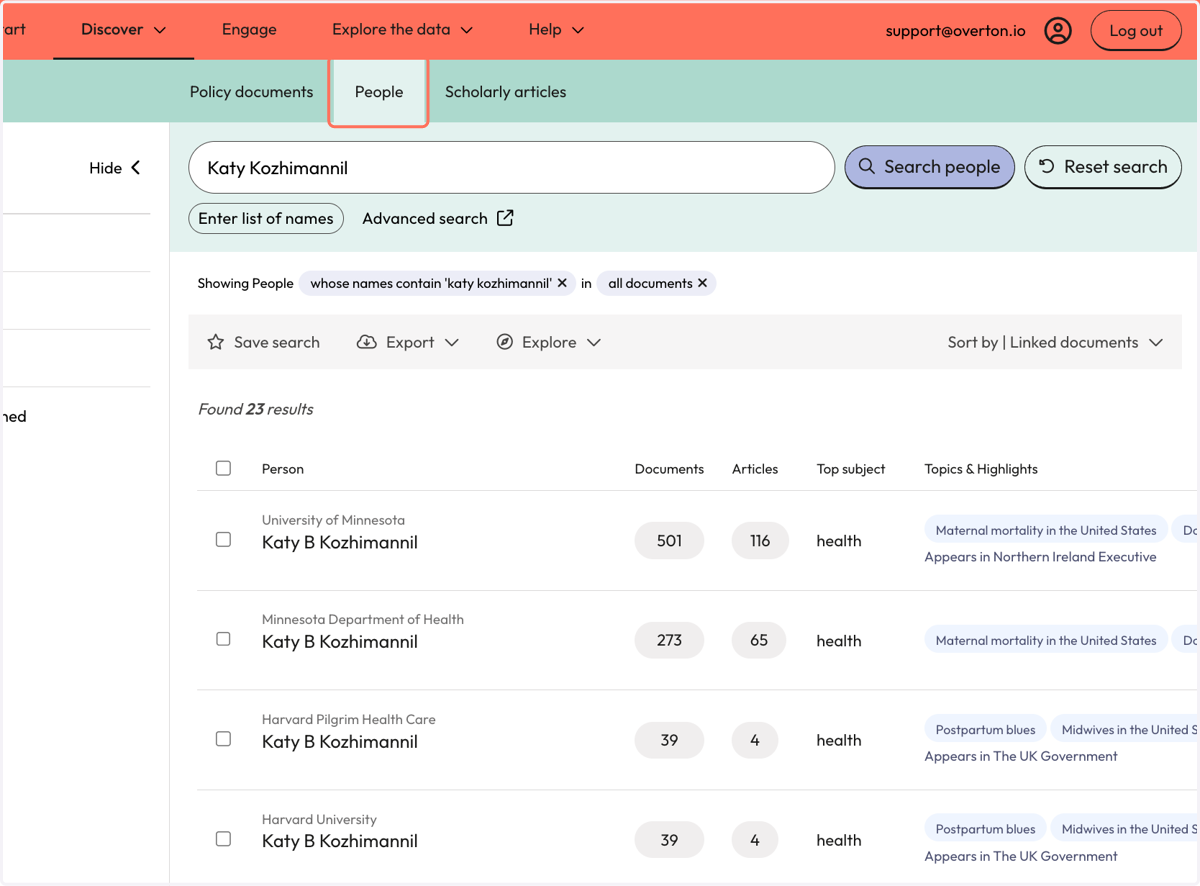
Task: Open the Advanced search link
Action: 437,218
